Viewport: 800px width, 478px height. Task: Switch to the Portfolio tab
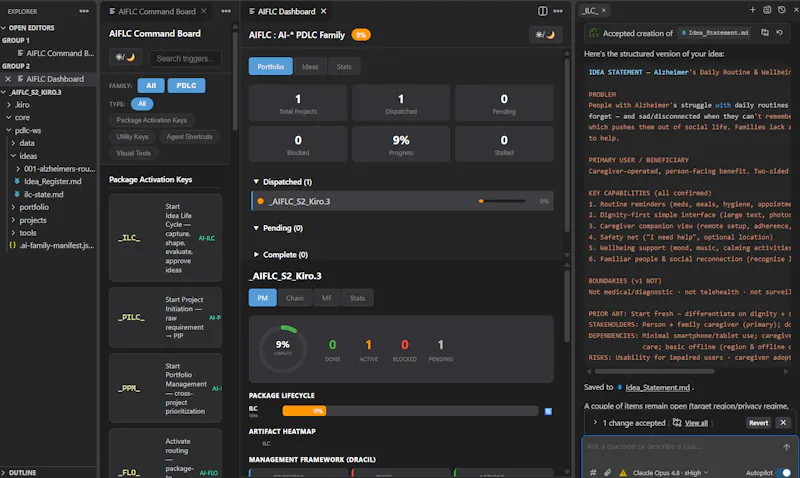click(x=270, y=66)
